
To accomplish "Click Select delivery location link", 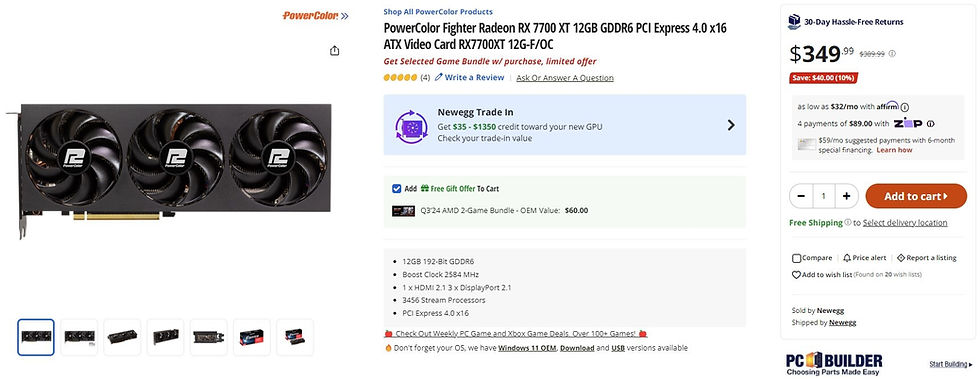I will 905,223.
